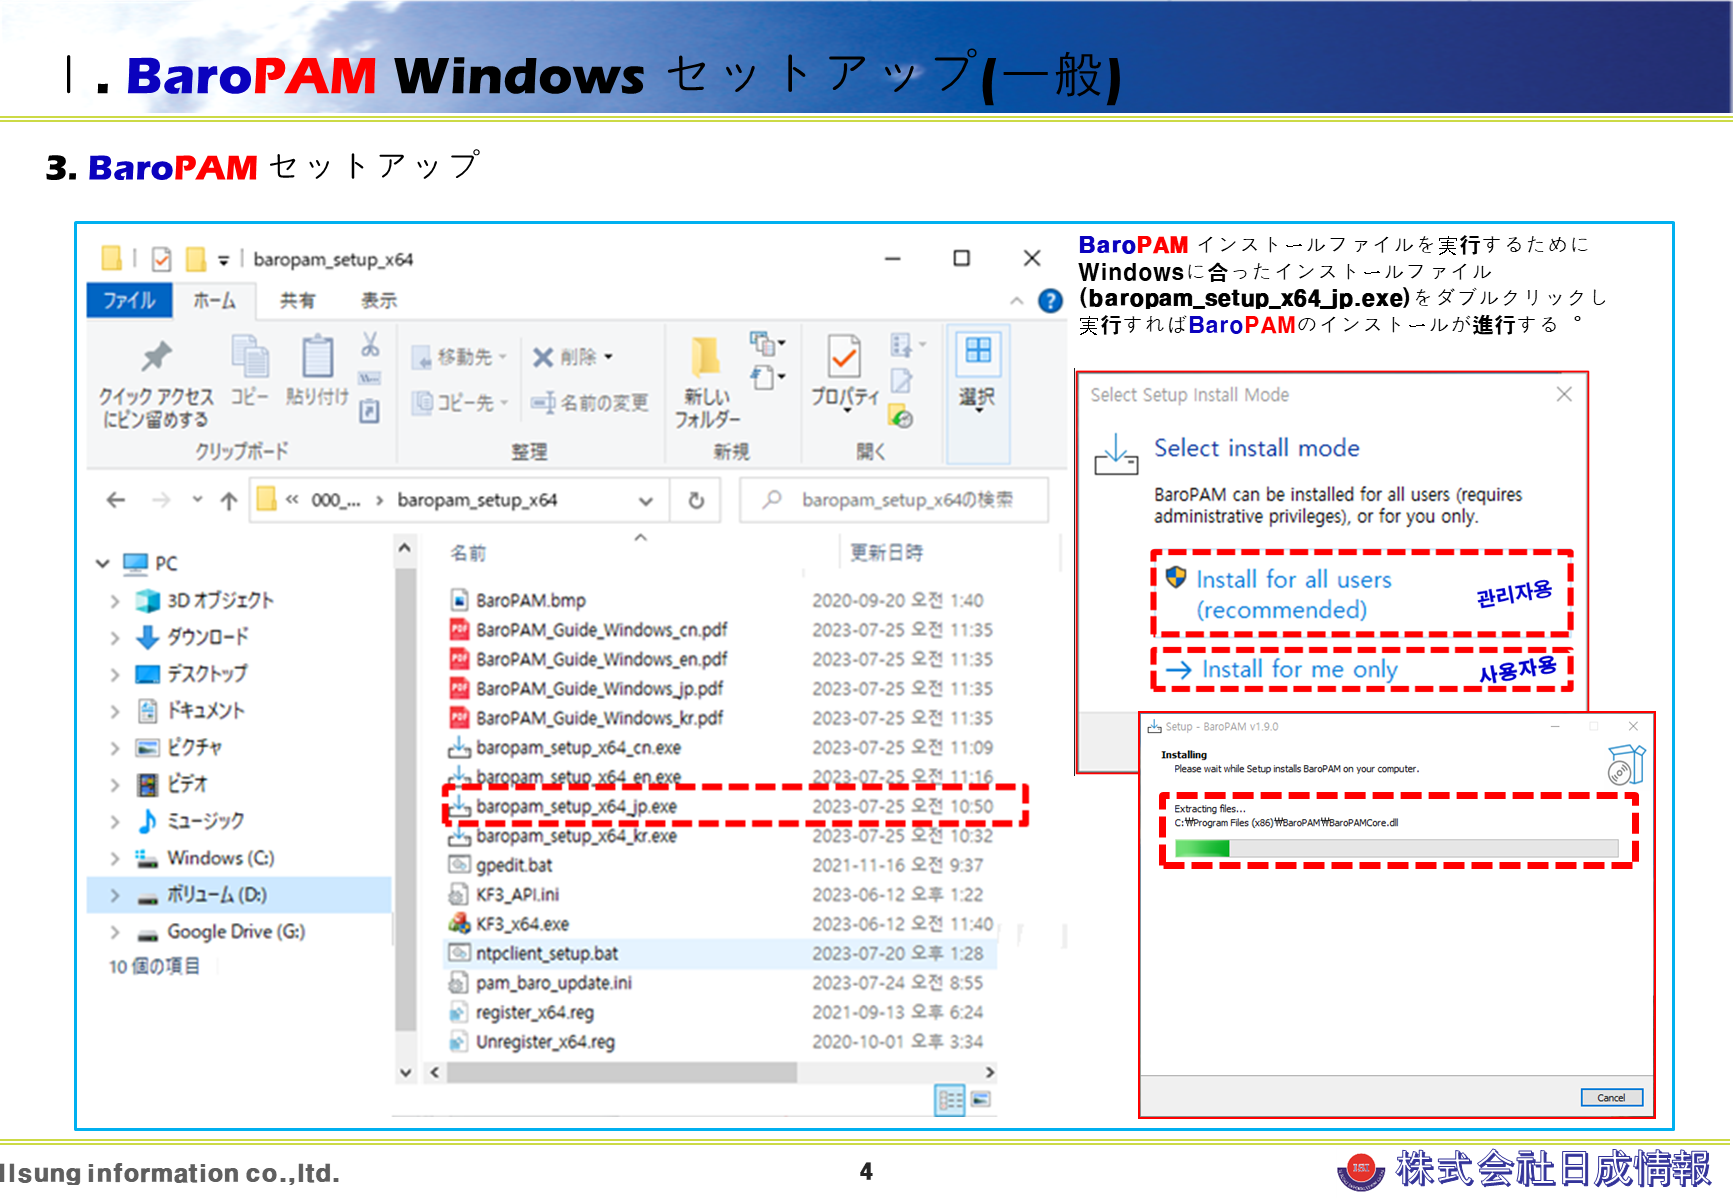
Task: Click the Pin to Quick access icon
Action: click(156, 356)
